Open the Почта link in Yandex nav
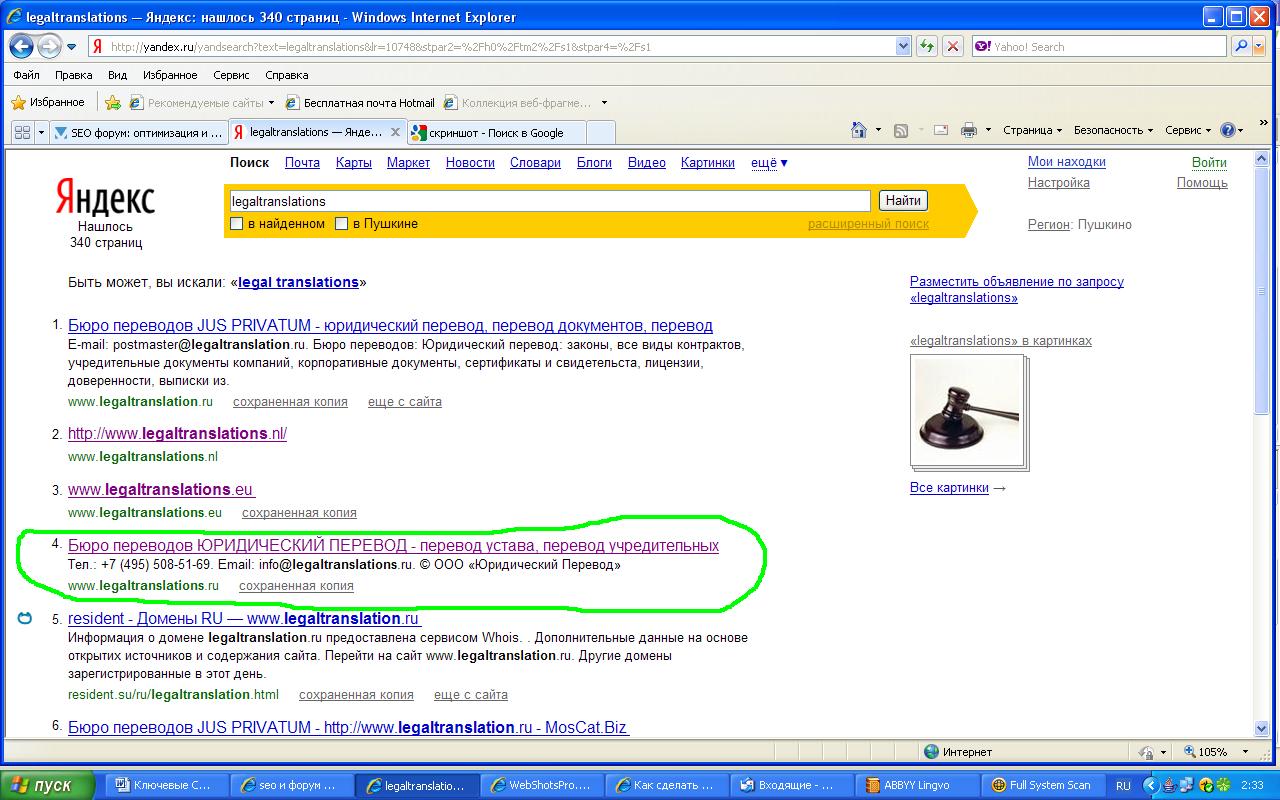Image resolution: width=1280 pixels, height=800 pixels. click(x=302, y=163)
